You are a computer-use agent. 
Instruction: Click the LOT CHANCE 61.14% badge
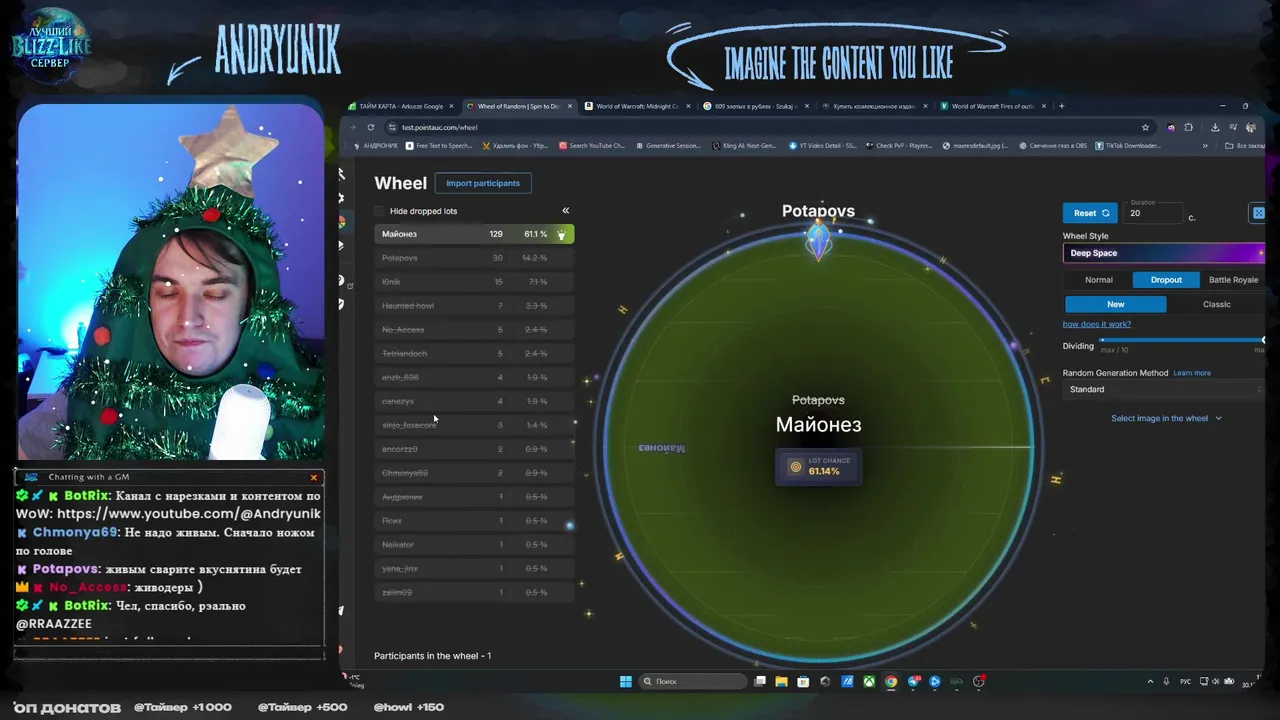(x=818, y=466)
